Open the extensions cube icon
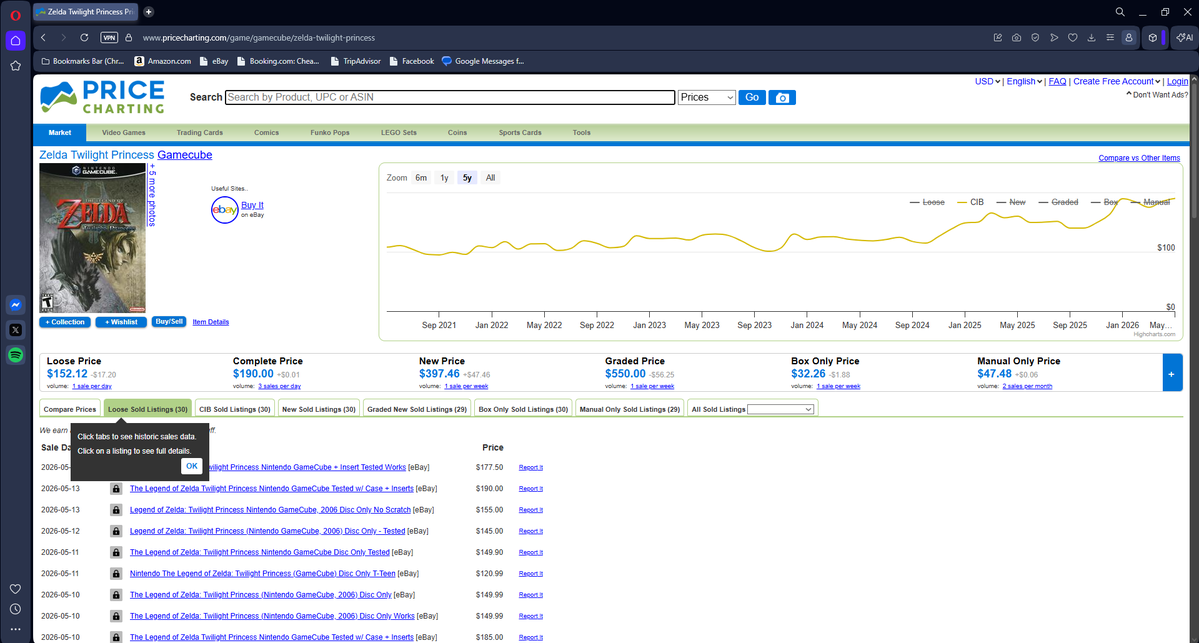 pos(1153,37)
